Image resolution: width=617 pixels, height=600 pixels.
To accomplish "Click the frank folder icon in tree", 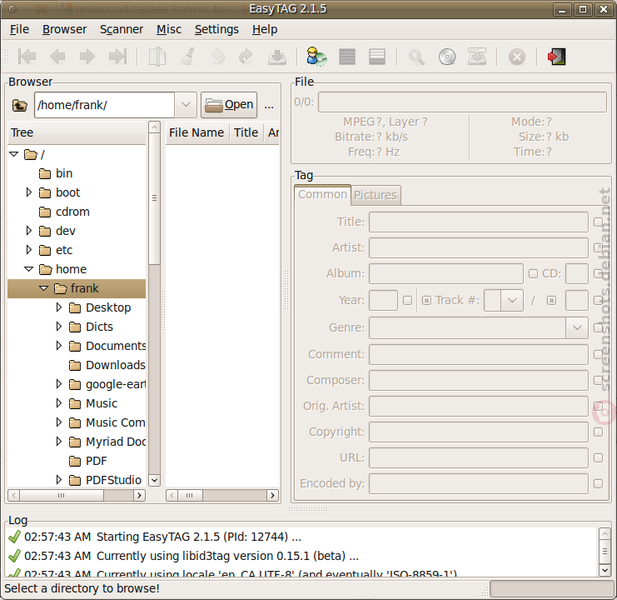I will pos(60,288).
